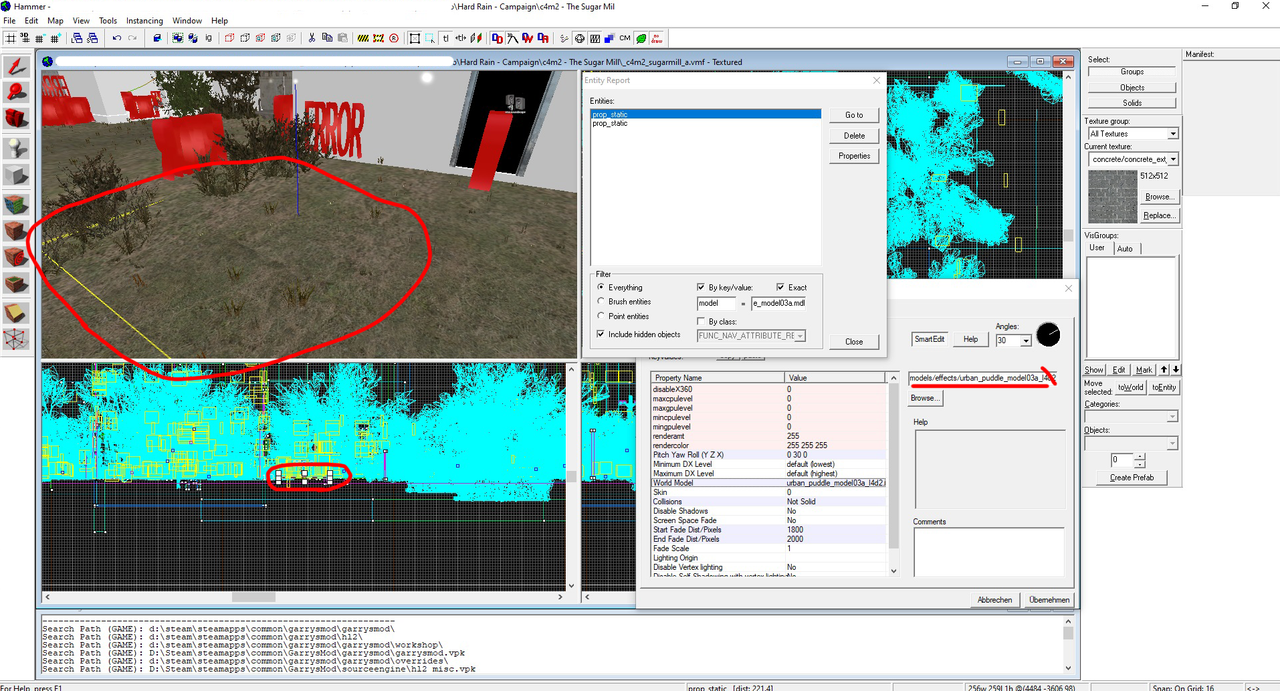The height and width of the screenshot is (691, 1280).
Task: Select the Toggle Texture Application tool
Action: coord(17,204)
